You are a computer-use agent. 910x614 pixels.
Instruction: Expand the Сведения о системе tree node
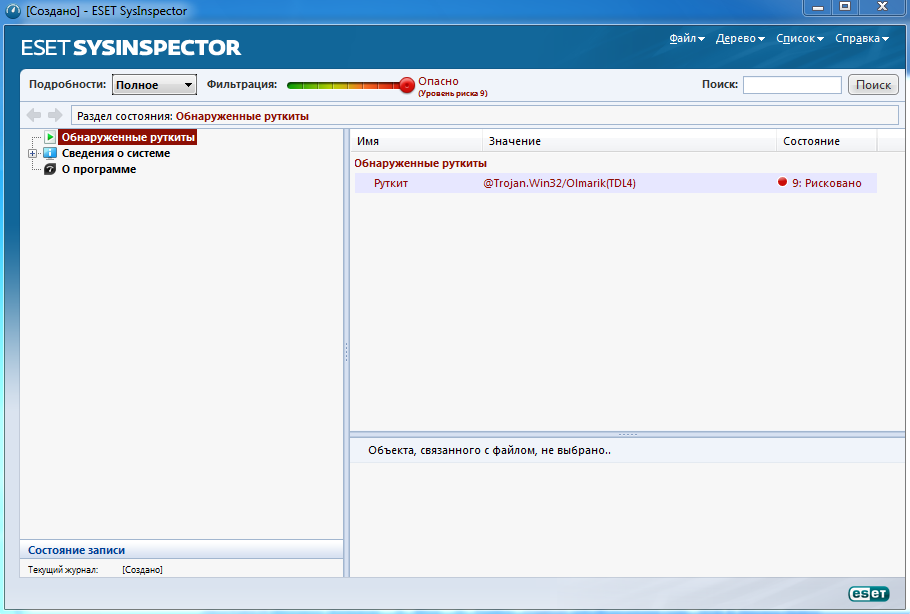(x=32, y=154)
